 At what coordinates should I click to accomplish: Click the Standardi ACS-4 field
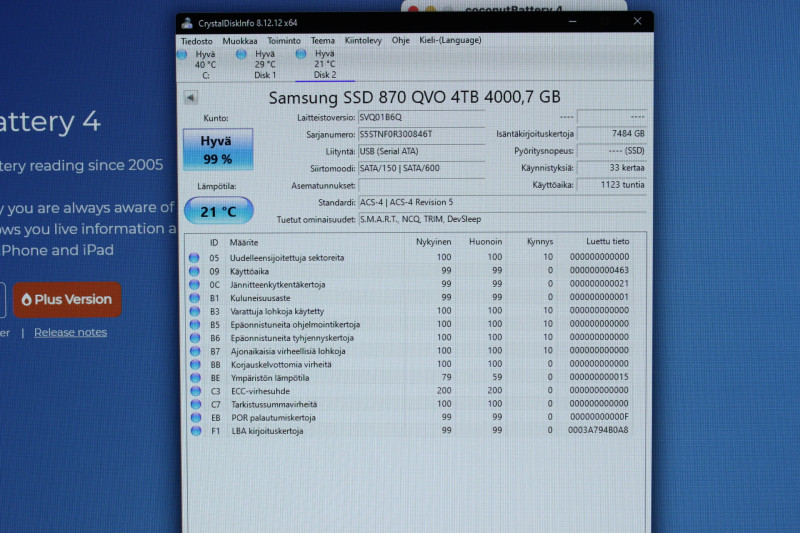click(x=502, y=202)
